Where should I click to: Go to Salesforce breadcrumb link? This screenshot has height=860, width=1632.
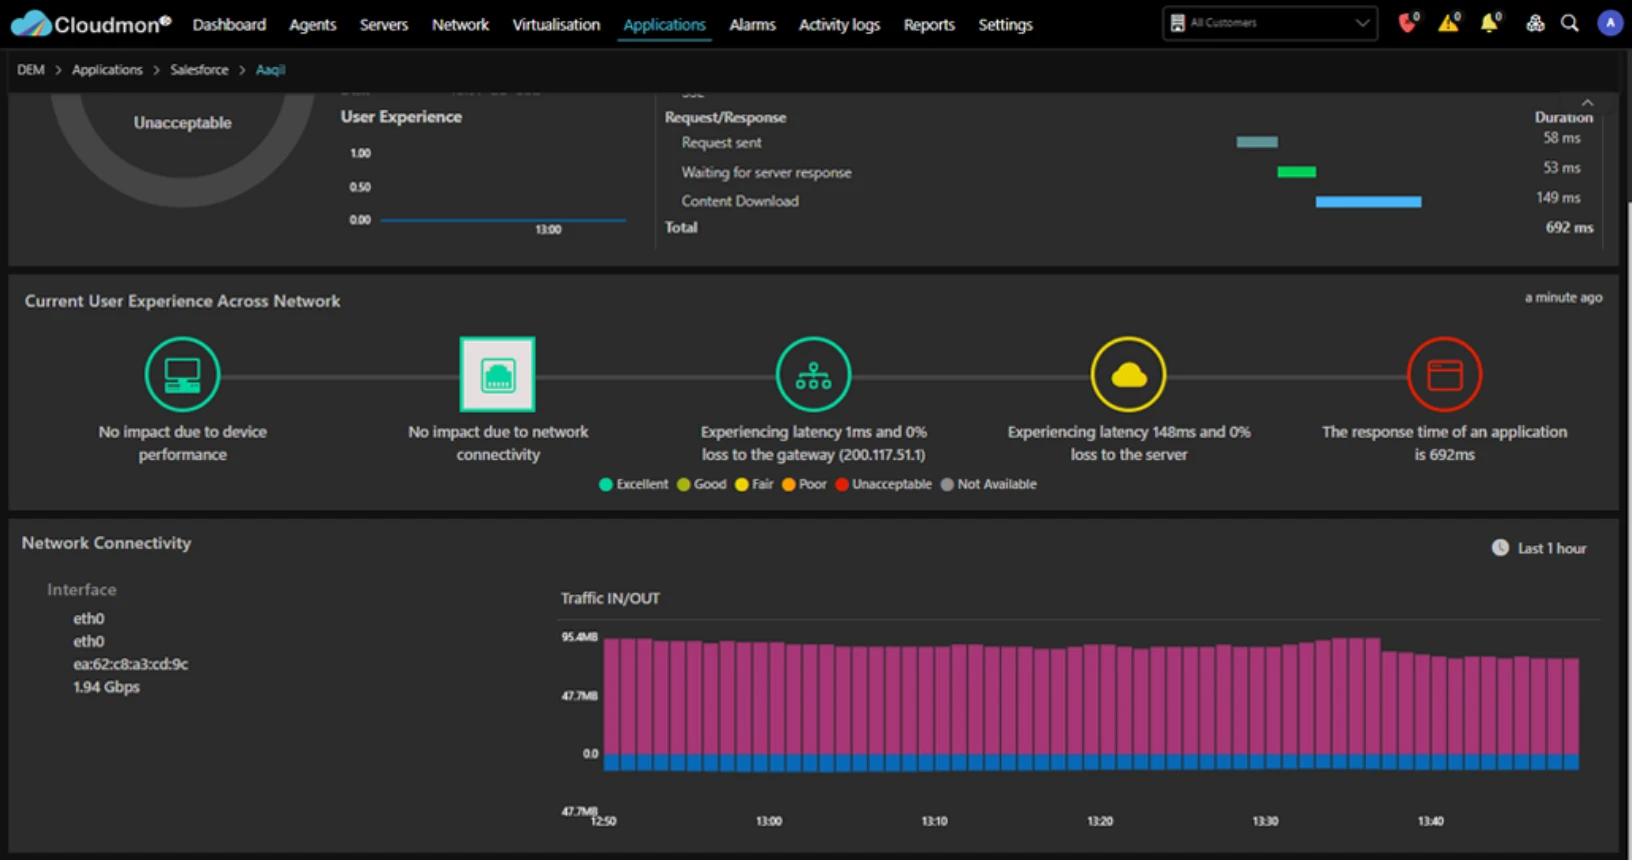pos(199,70)
